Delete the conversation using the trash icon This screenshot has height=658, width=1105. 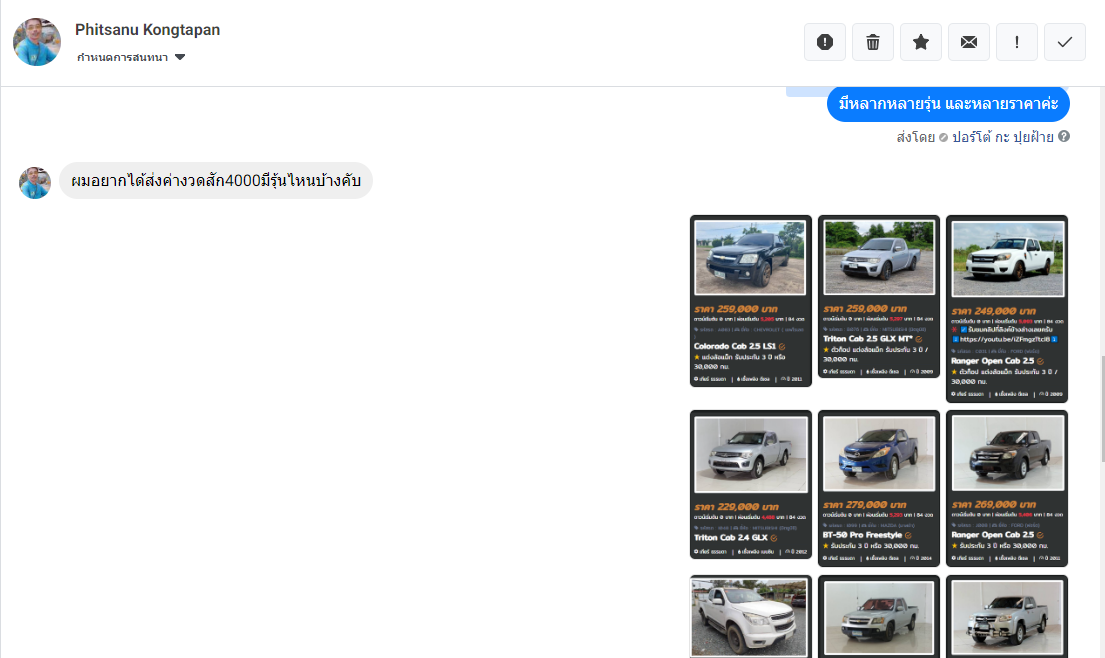pos(873,42)
